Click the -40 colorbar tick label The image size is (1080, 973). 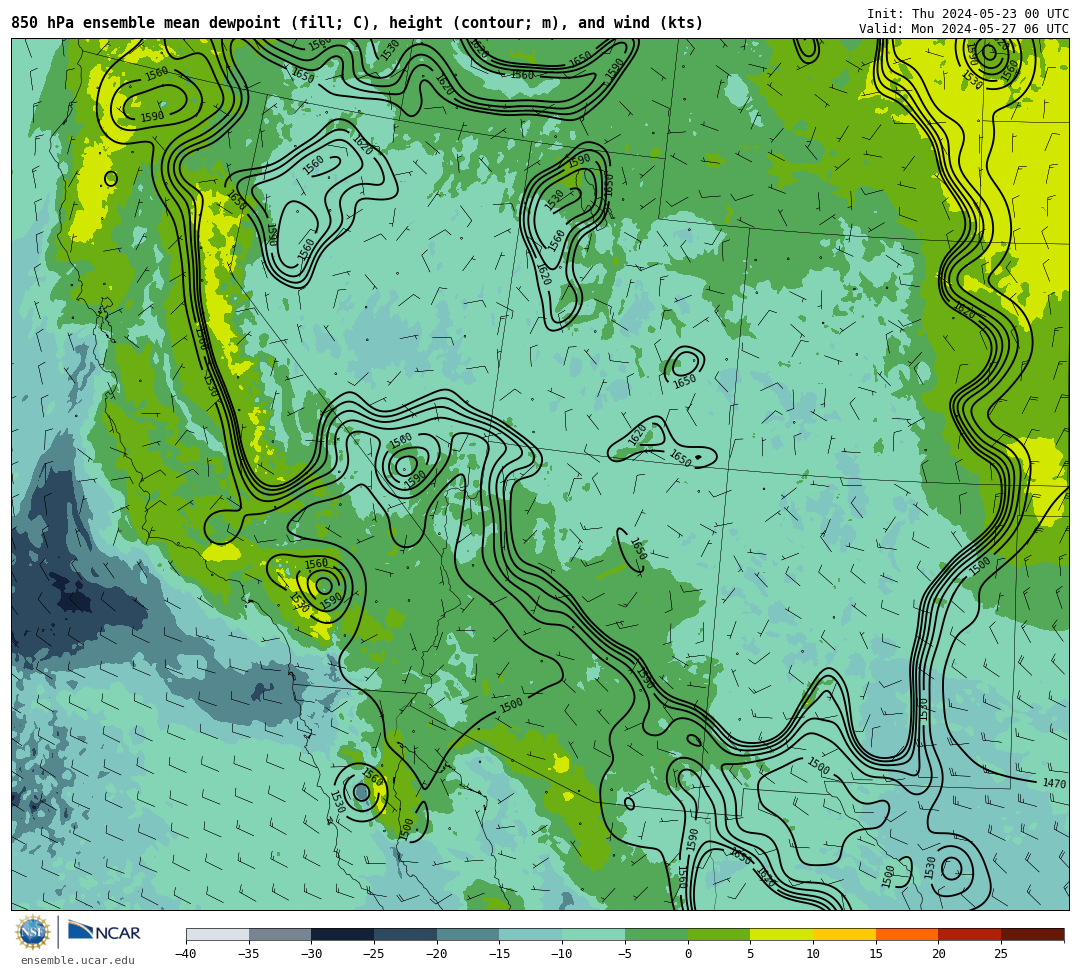(x=185, y=954)
